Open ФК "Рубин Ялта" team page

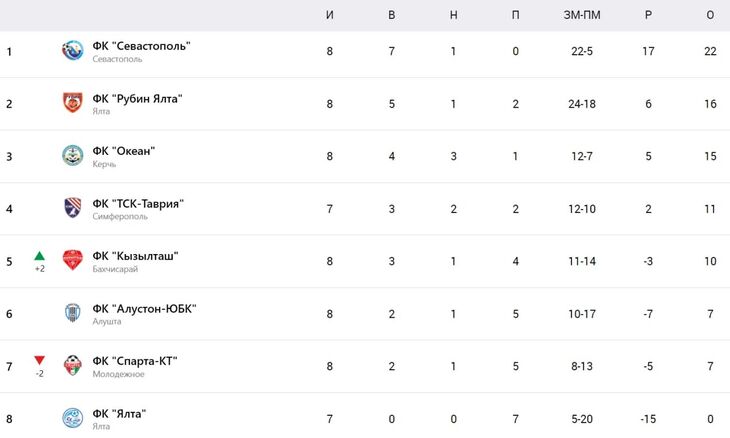pos(137,98)
